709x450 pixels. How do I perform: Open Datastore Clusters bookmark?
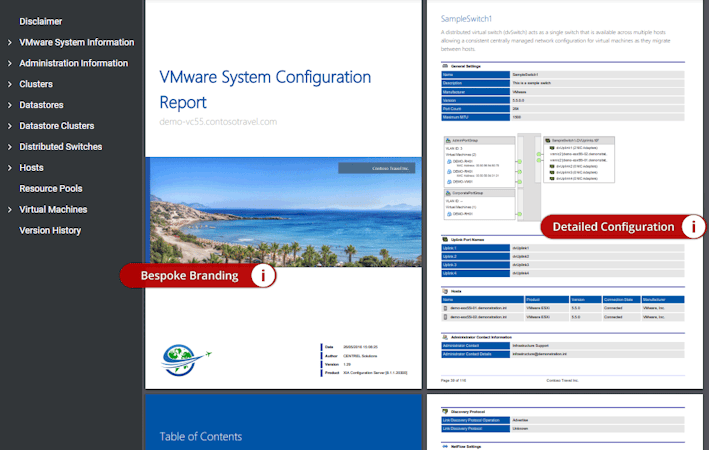[x=57, y=126]
